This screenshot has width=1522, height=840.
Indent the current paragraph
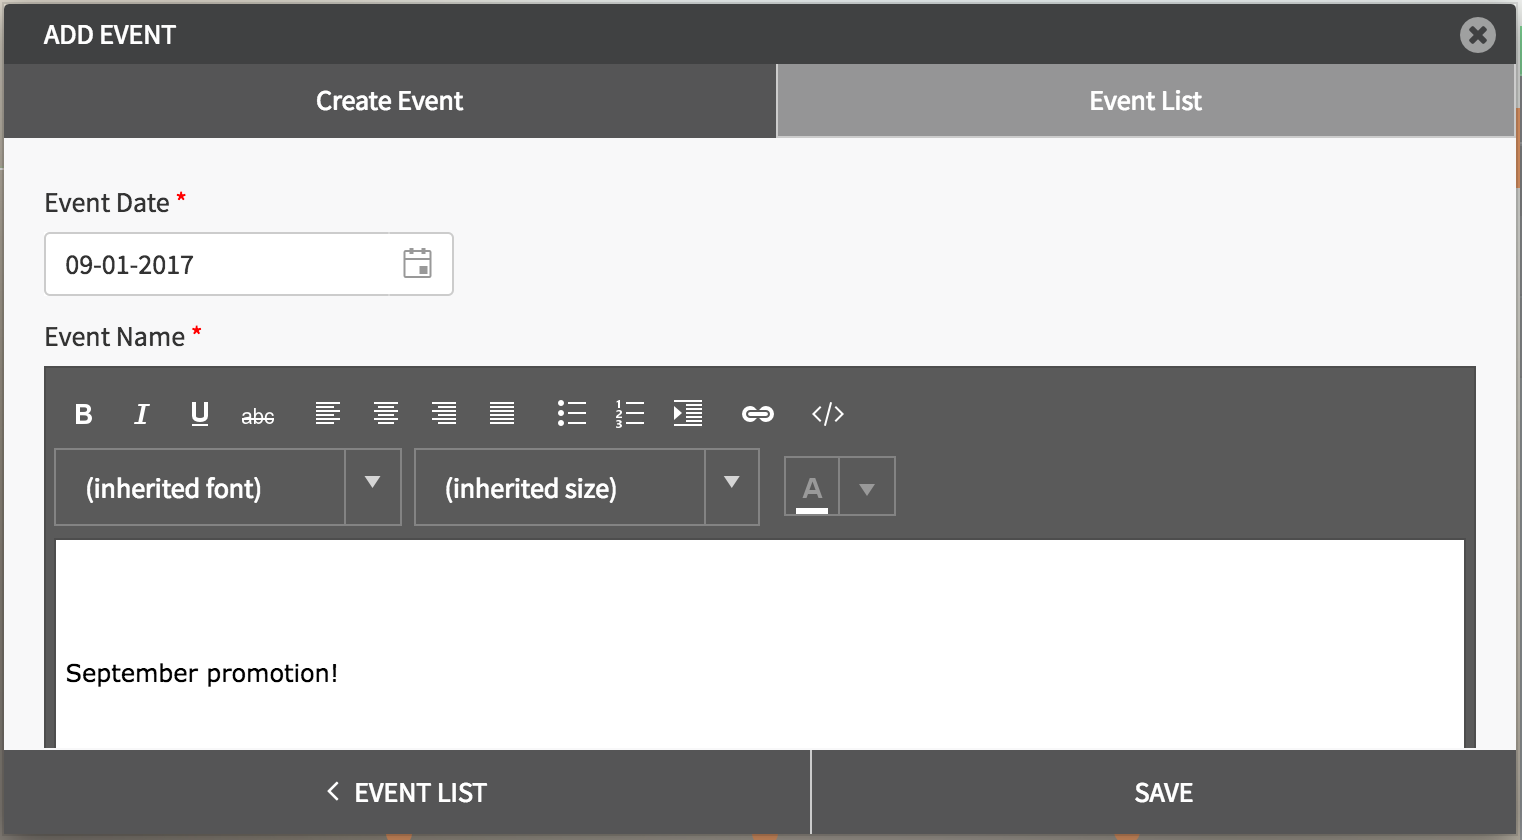pyautogui.click(x=688, y=413)
